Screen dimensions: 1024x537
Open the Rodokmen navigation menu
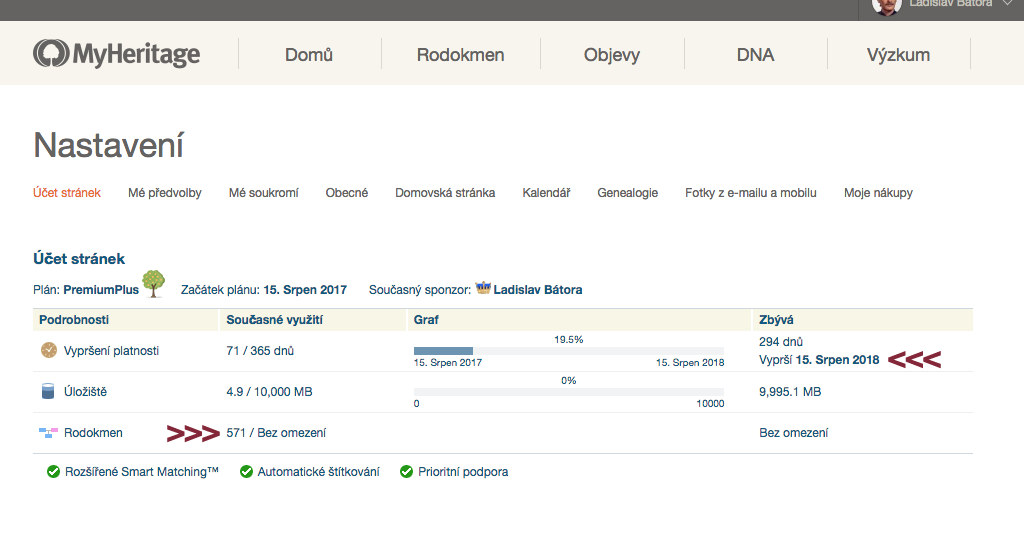coord(460,55)
